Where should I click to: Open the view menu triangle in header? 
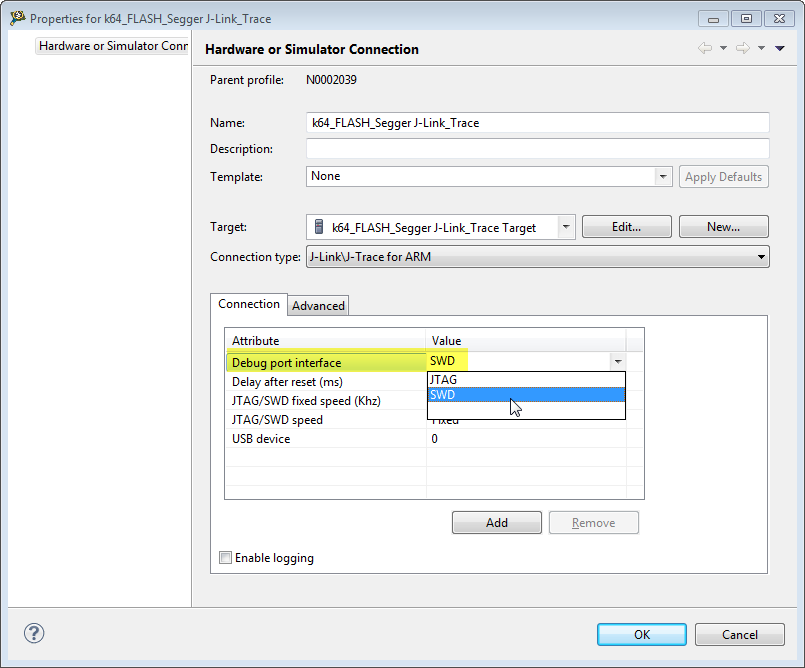pos(780,48)
